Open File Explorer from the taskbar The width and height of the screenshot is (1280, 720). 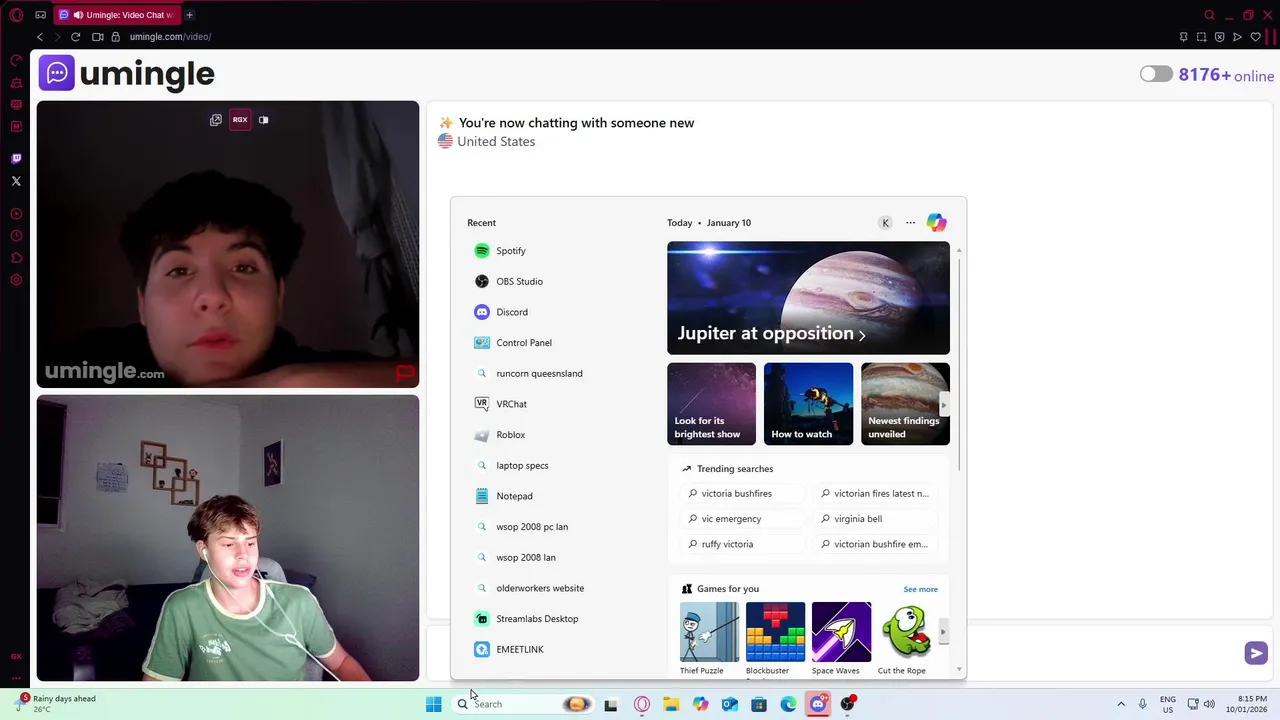(x=671, y=704)
